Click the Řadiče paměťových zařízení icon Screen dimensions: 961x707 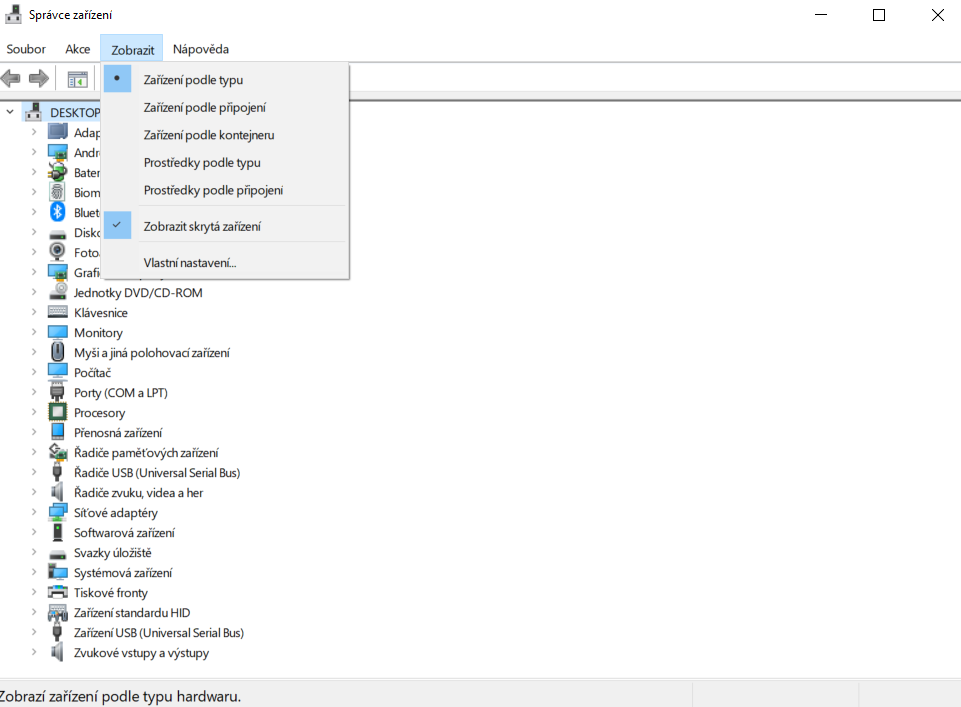[x=58, y=452]
